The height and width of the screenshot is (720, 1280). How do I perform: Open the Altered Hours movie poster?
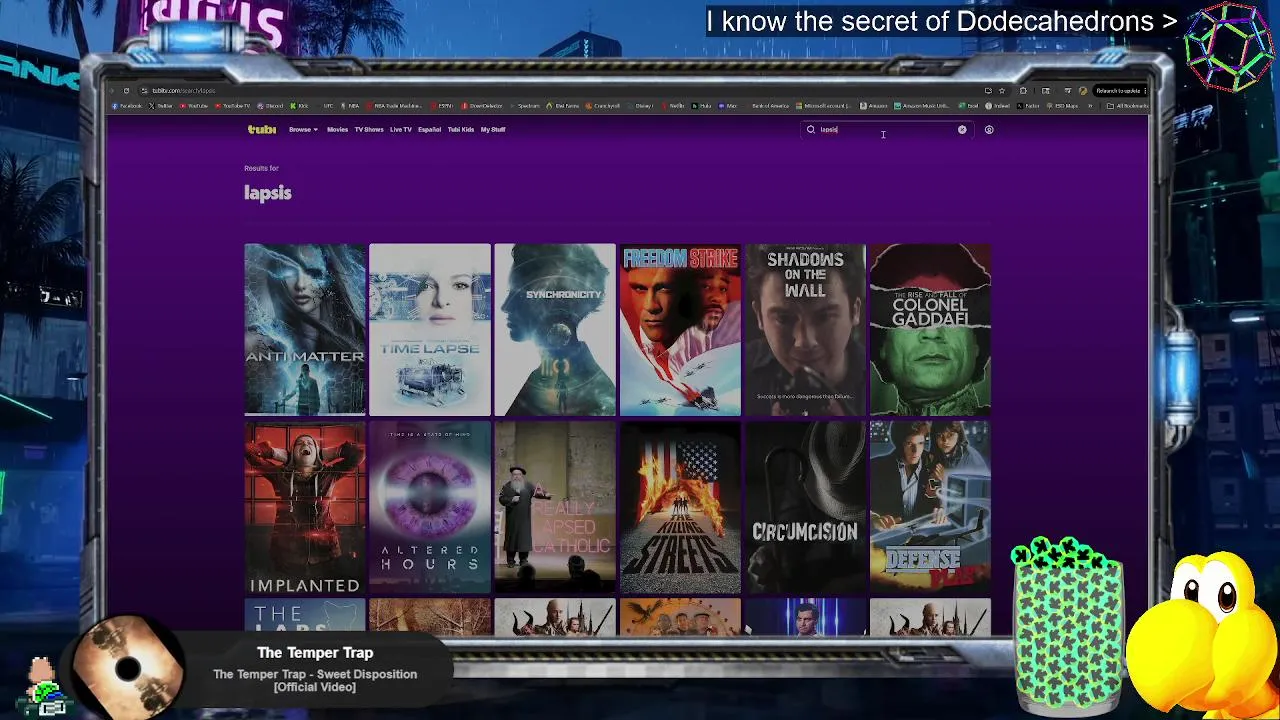pos(430,507)
